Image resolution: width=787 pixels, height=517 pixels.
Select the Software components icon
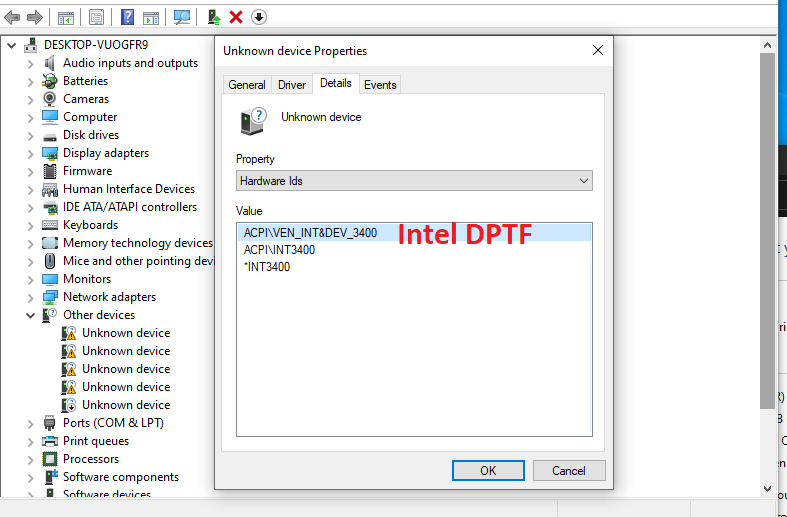(51, 477)
